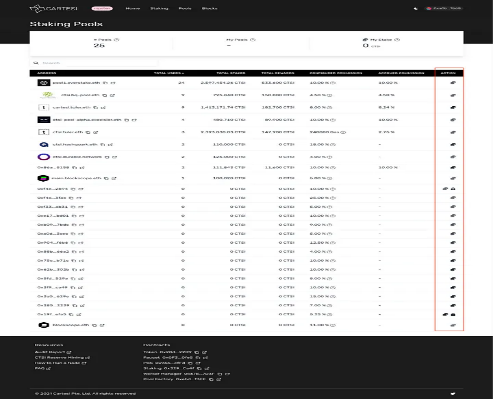This screenshot has height=399, width=493.
Task: Open the connected wallet account in the header
Action: (x=444, y=8)
